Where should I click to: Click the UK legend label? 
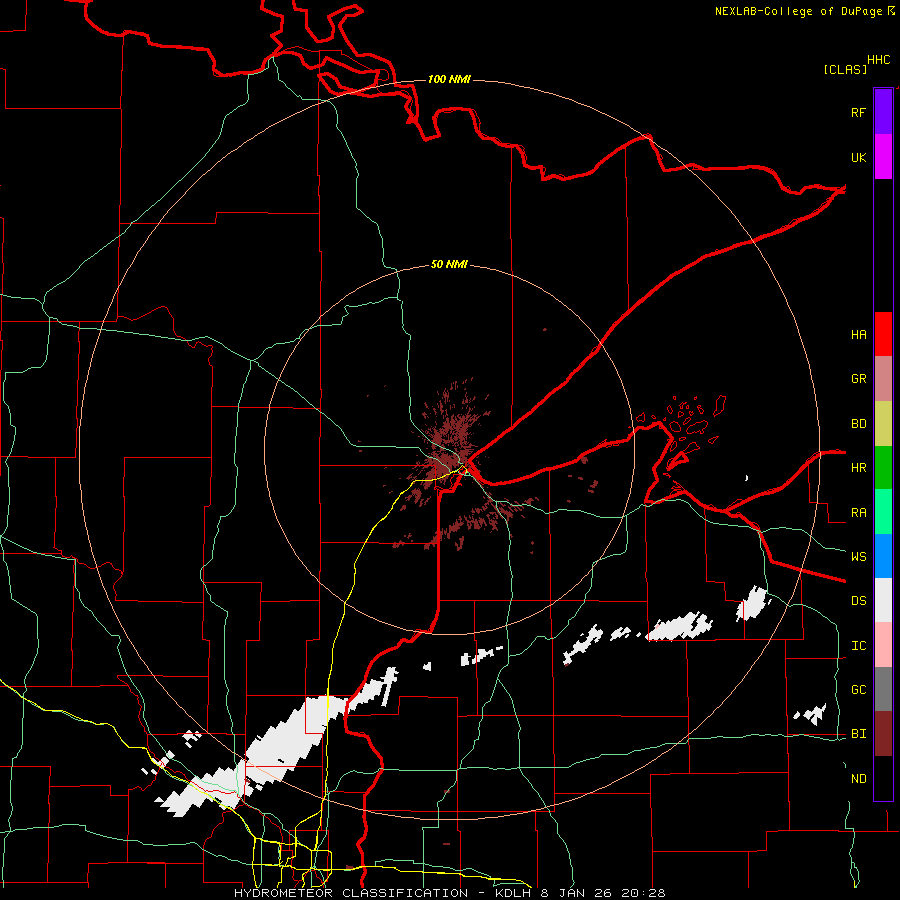click(x=858, y=157)
